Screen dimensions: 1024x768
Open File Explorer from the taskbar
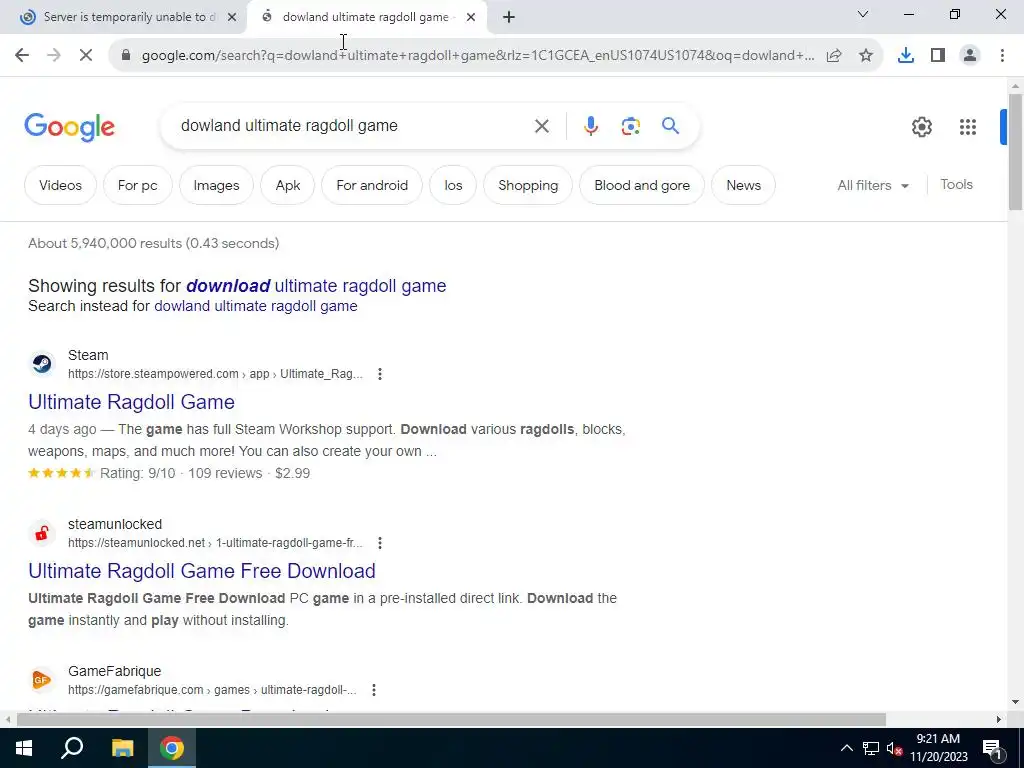[x=122, y=748]
